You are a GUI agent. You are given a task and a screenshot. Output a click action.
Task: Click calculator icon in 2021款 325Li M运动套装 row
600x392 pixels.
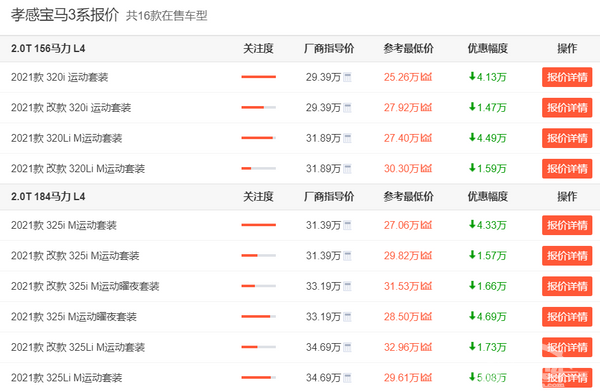coord(347,378)
